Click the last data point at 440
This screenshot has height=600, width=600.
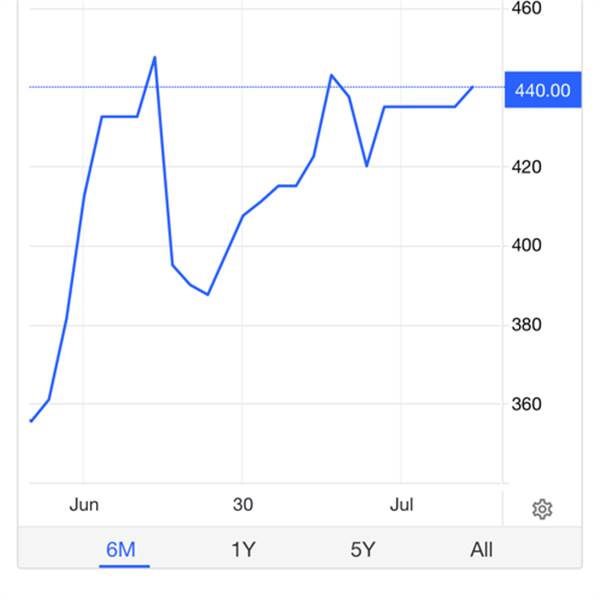pyautogui.click(x=473, y=87)
